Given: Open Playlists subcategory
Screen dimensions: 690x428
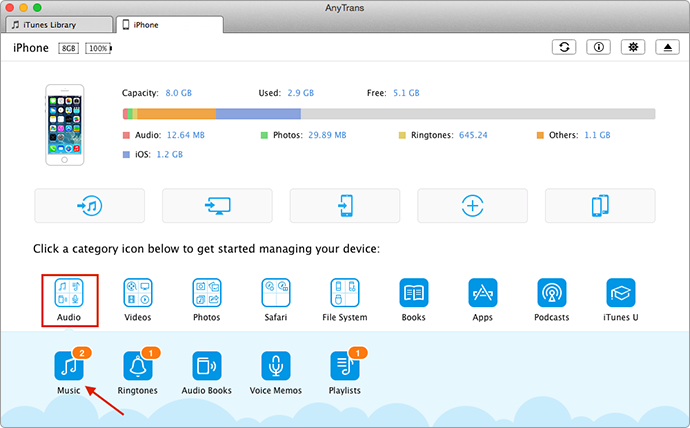Looking at the screenshot, I should pyautogui.click(x=345, y=373).
